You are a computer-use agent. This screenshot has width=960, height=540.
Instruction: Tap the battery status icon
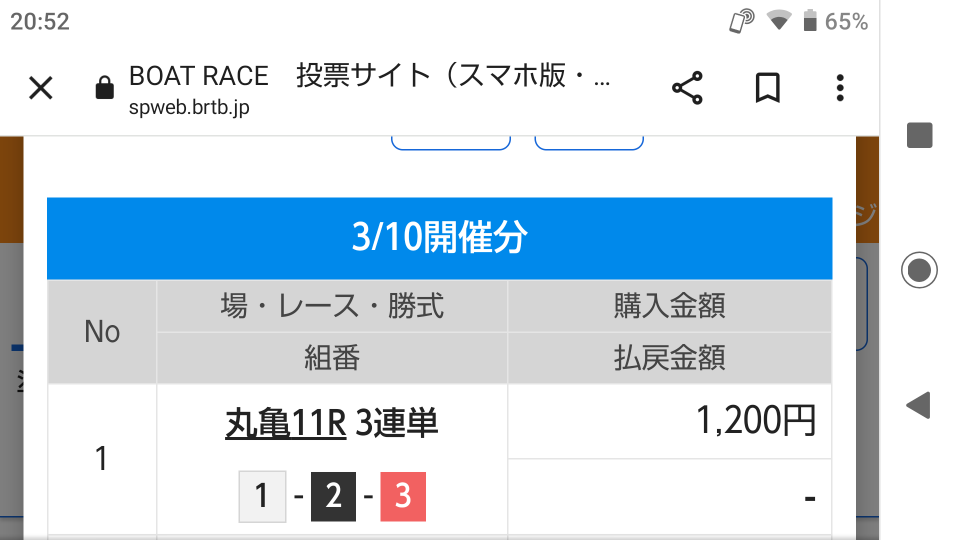810,21
